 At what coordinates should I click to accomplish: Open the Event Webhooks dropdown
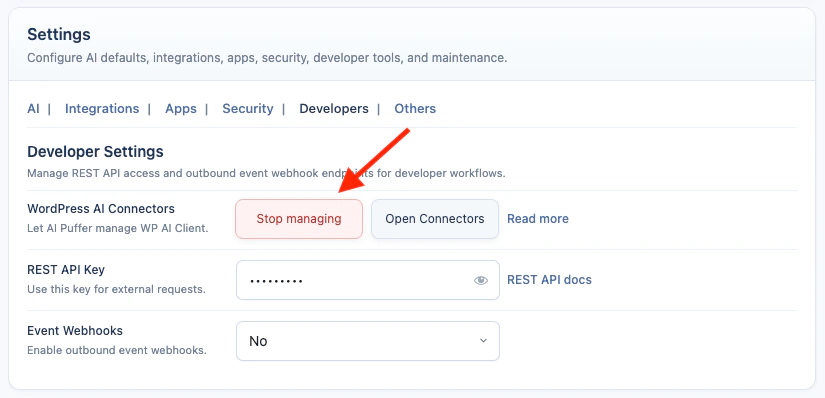coord(368,341)
